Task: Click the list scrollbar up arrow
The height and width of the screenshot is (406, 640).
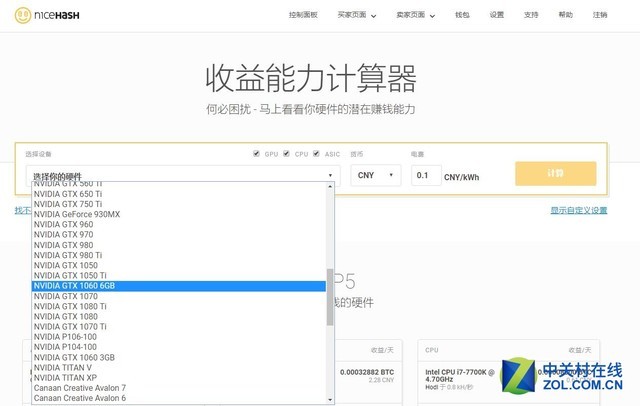Action: [x=330, y=186]
